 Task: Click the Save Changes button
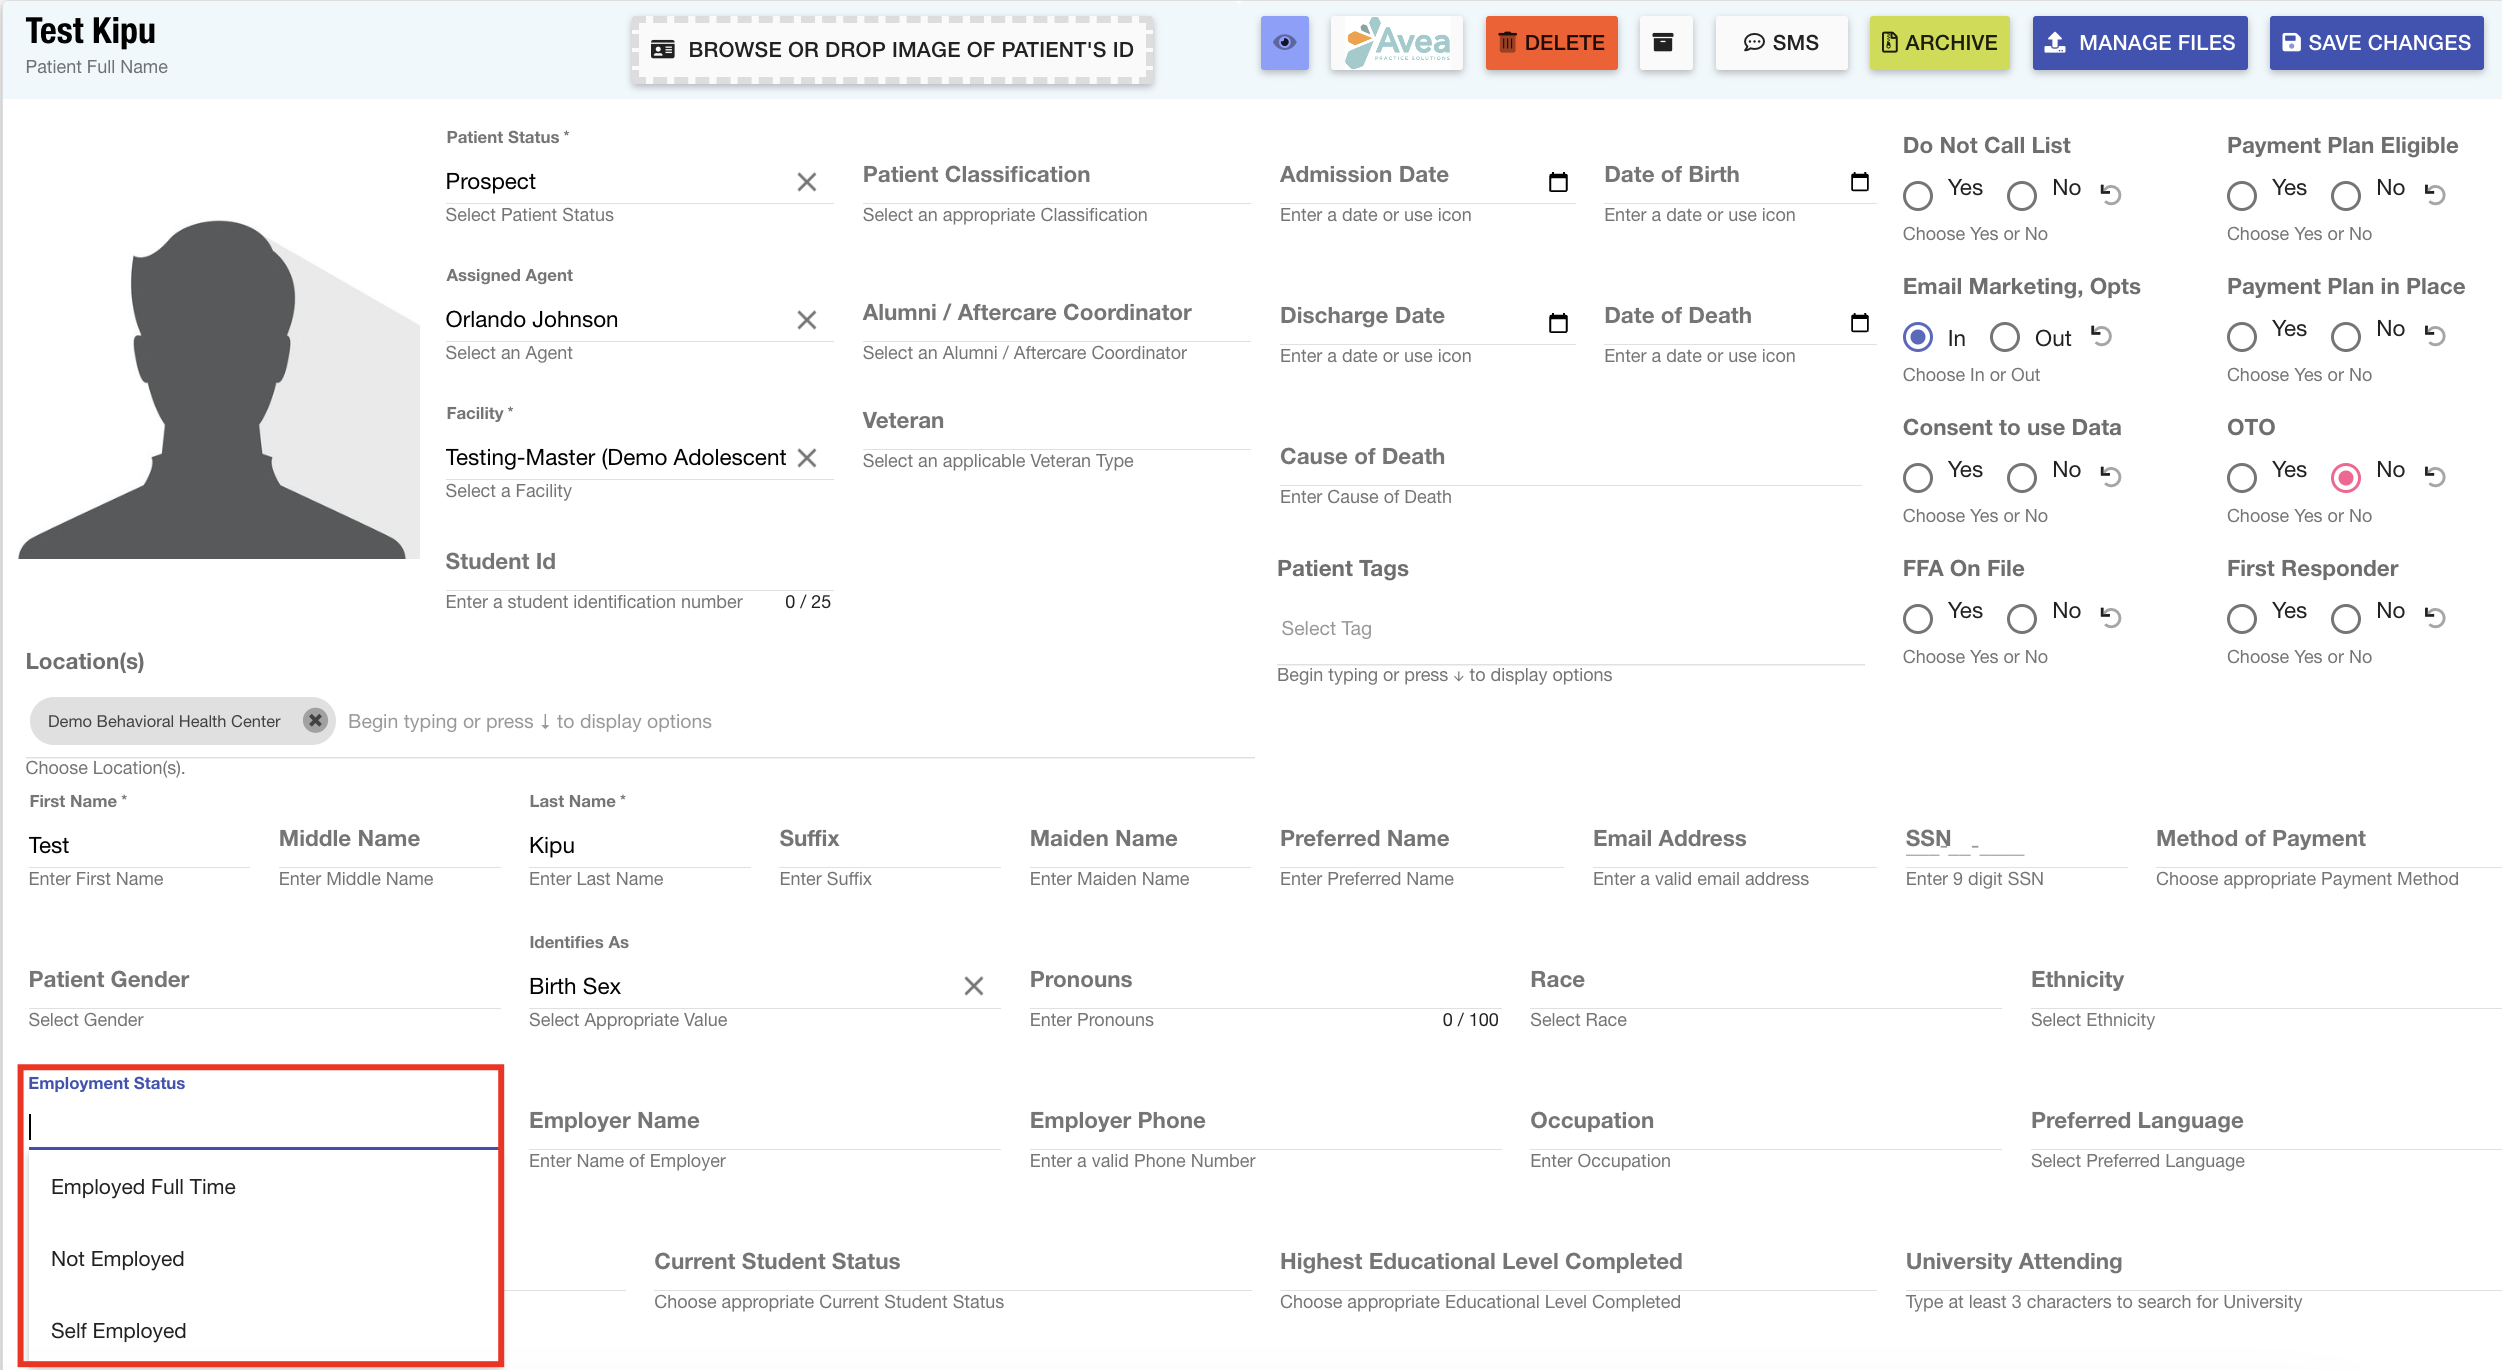pyautogui.click(x=2375, y=43)
